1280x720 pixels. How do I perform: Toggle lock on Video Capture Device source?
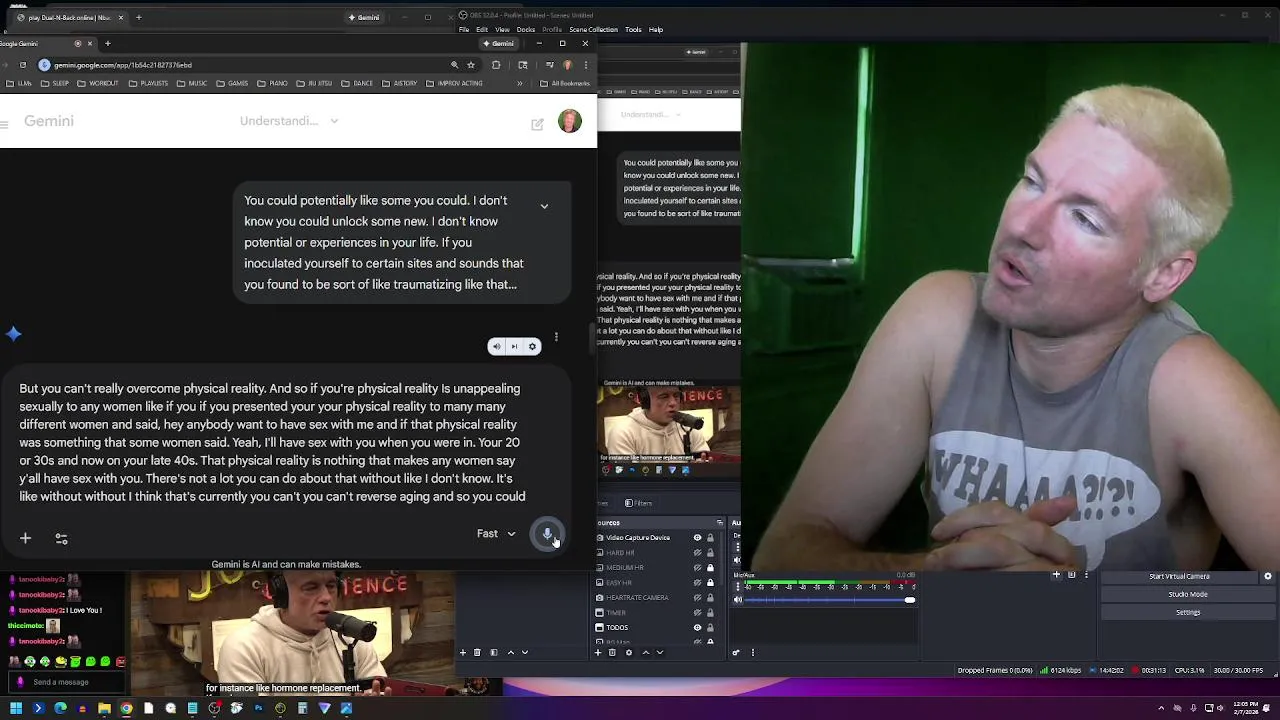click(x=711, y=538)
